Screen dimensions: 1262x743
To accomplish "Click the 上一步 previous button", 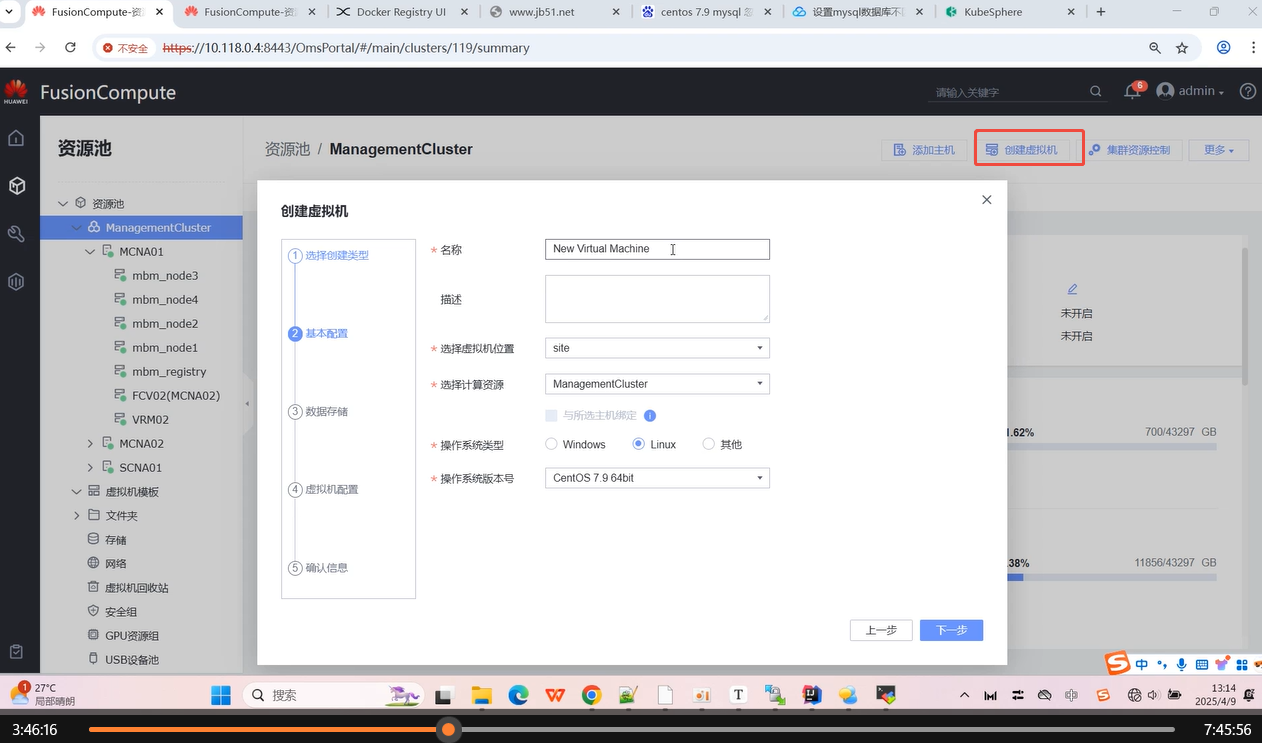I will tap(881, 630).
